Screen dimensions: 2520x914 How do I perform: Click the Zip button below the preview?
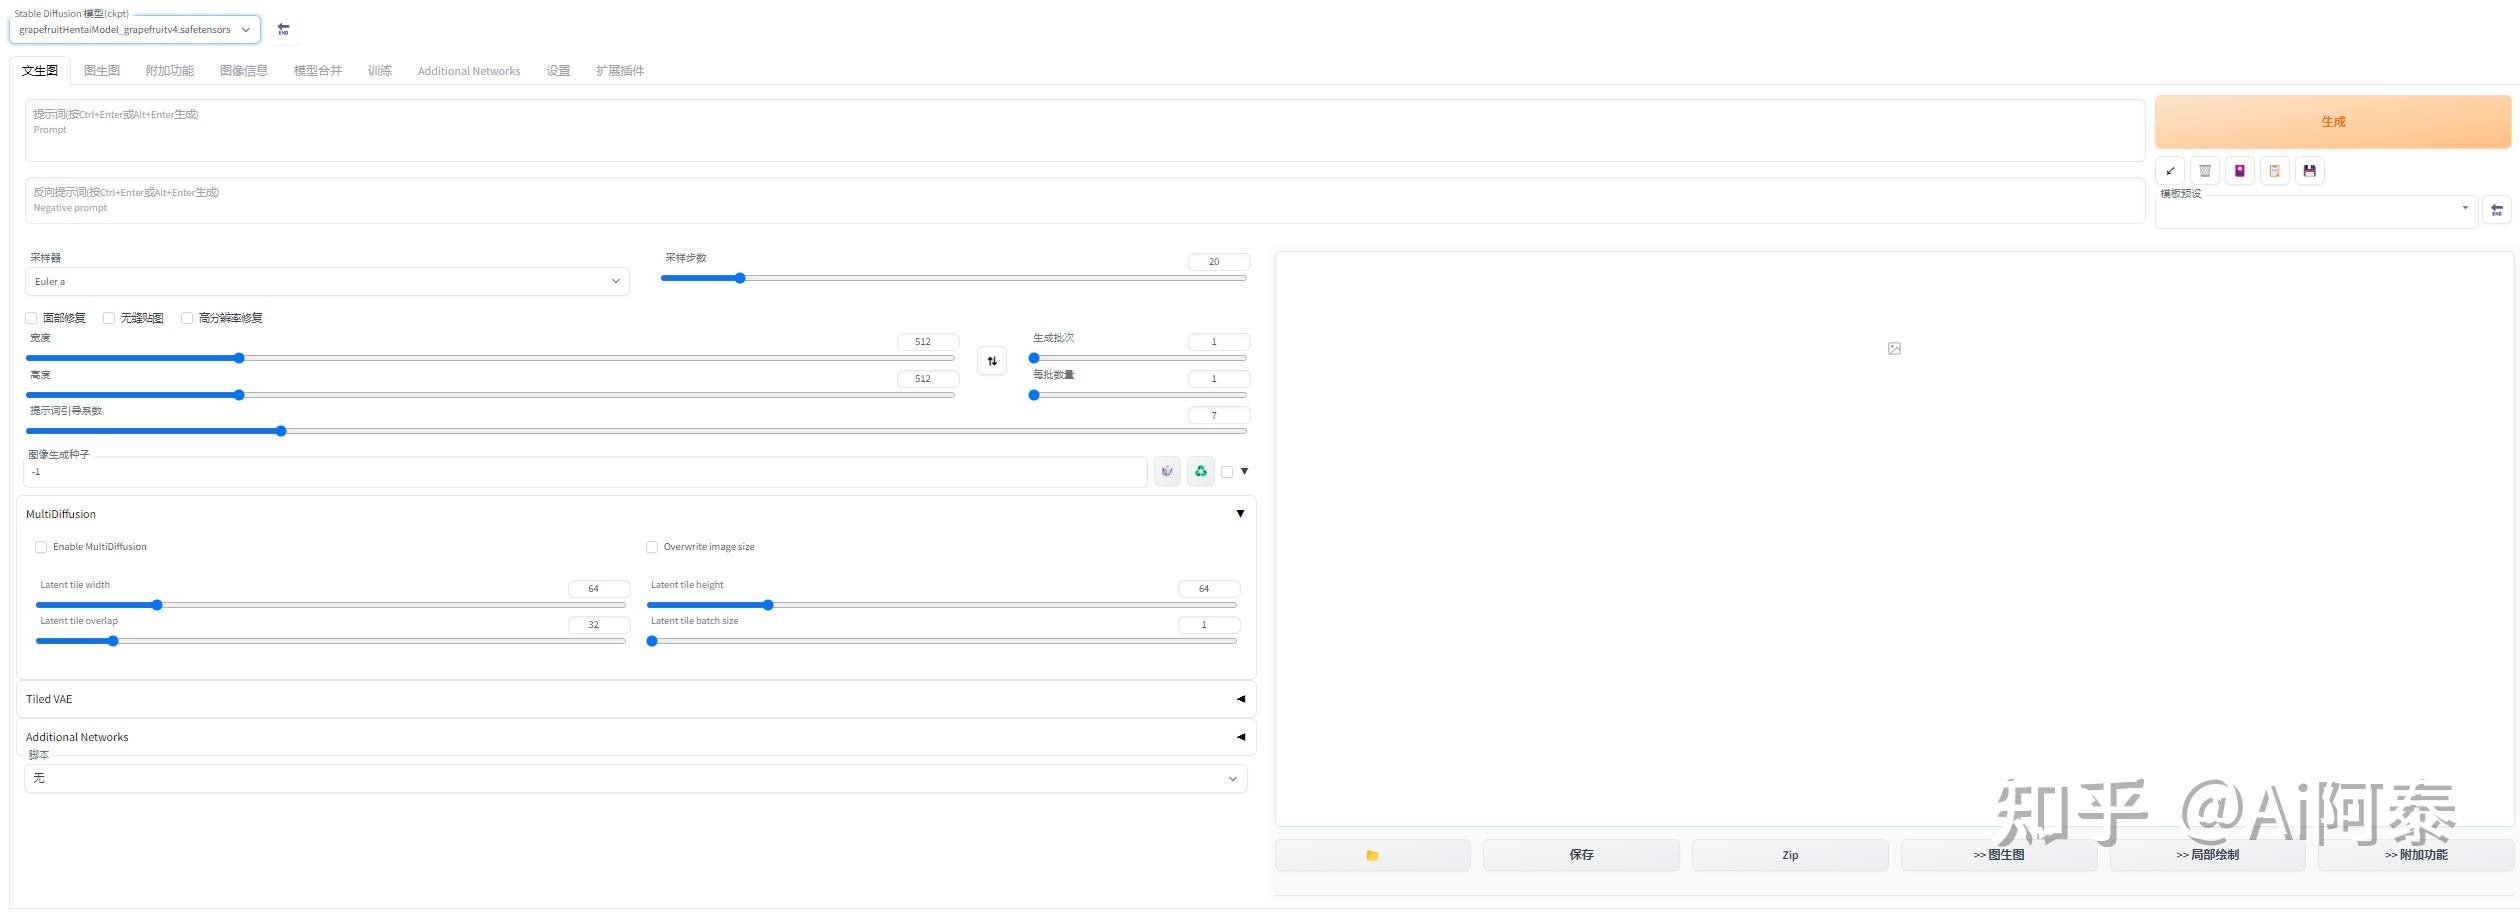(1790, 854)
